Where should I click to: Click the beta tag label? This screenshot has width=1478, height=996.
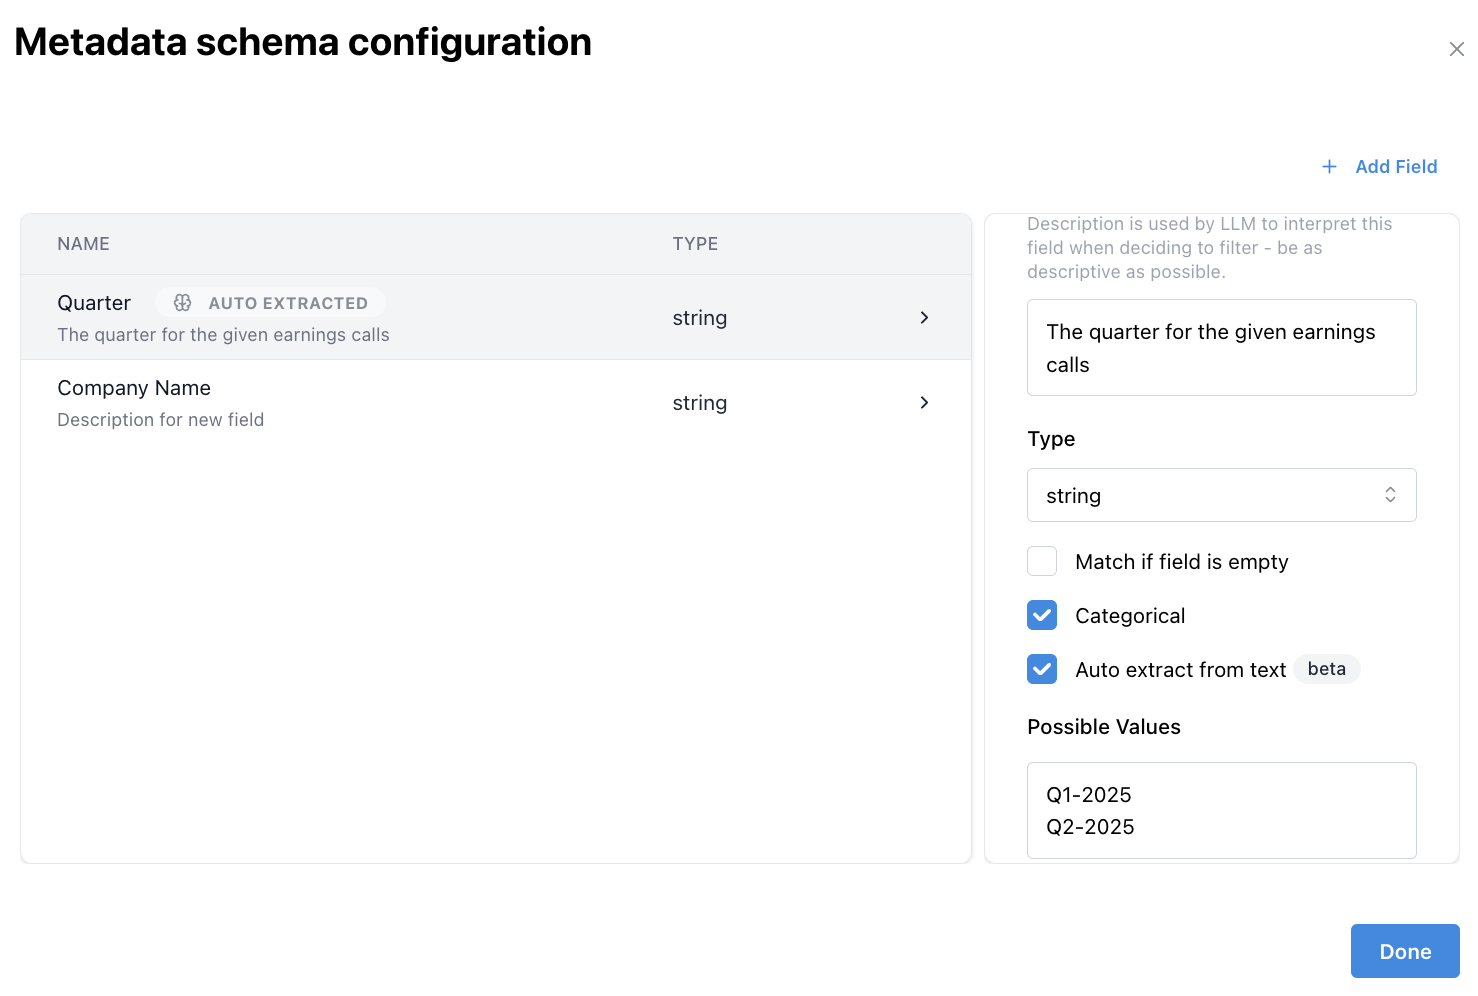1326,669
